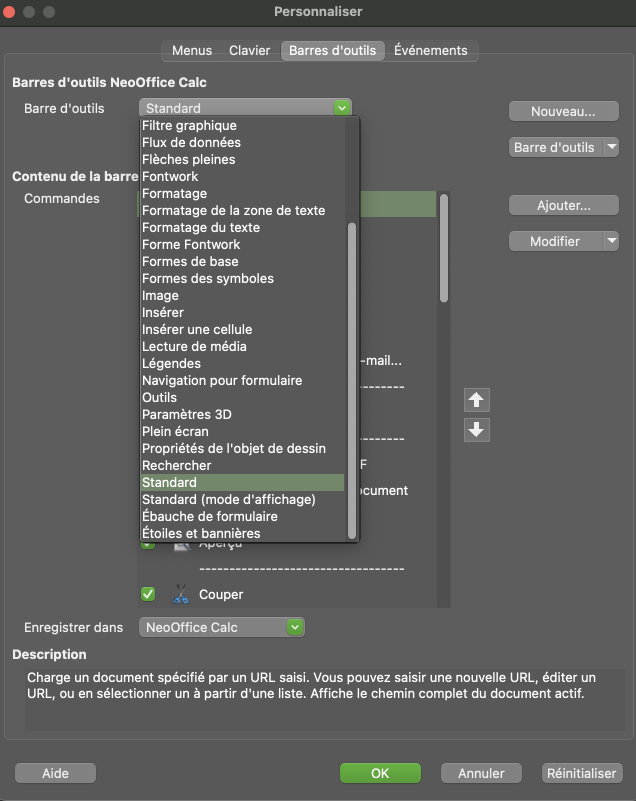The image size is (636, 801).
Task: Click the toolbar dropdown list scrollbar
Action: pyautogui.click(x=351, y=380)
